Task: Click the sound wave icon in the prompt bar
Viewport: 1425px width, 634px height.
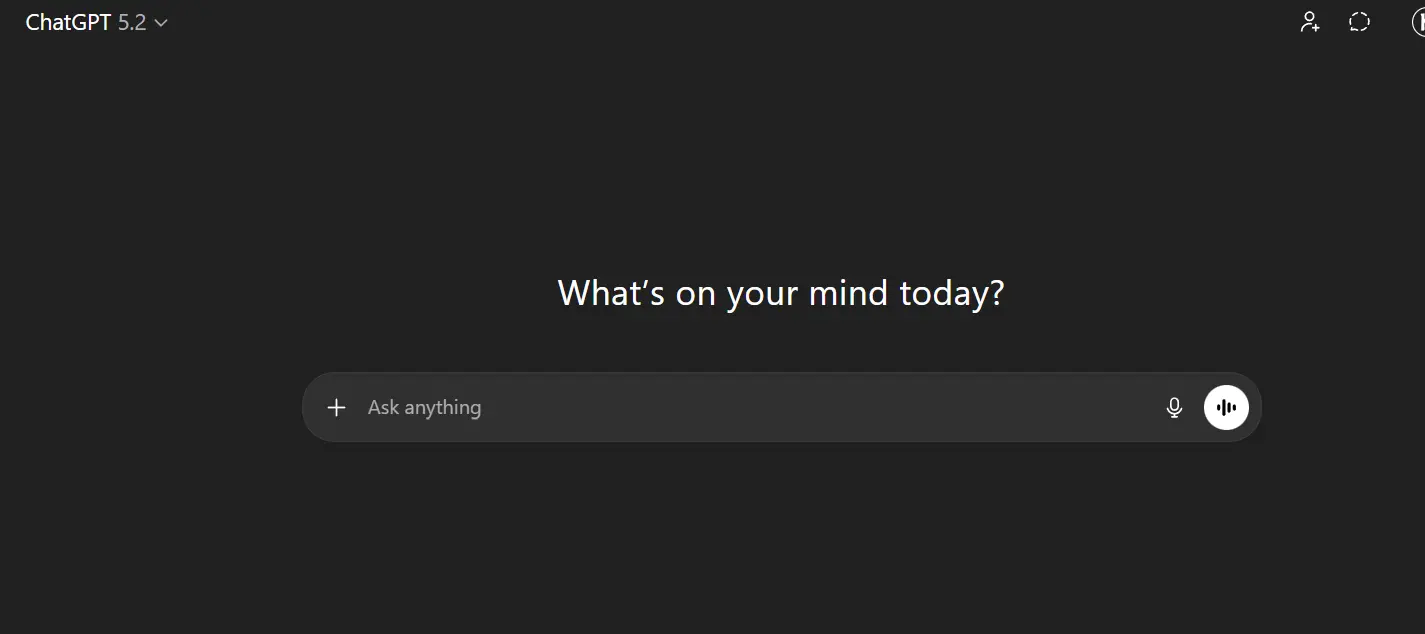Action: [1226, 407]
